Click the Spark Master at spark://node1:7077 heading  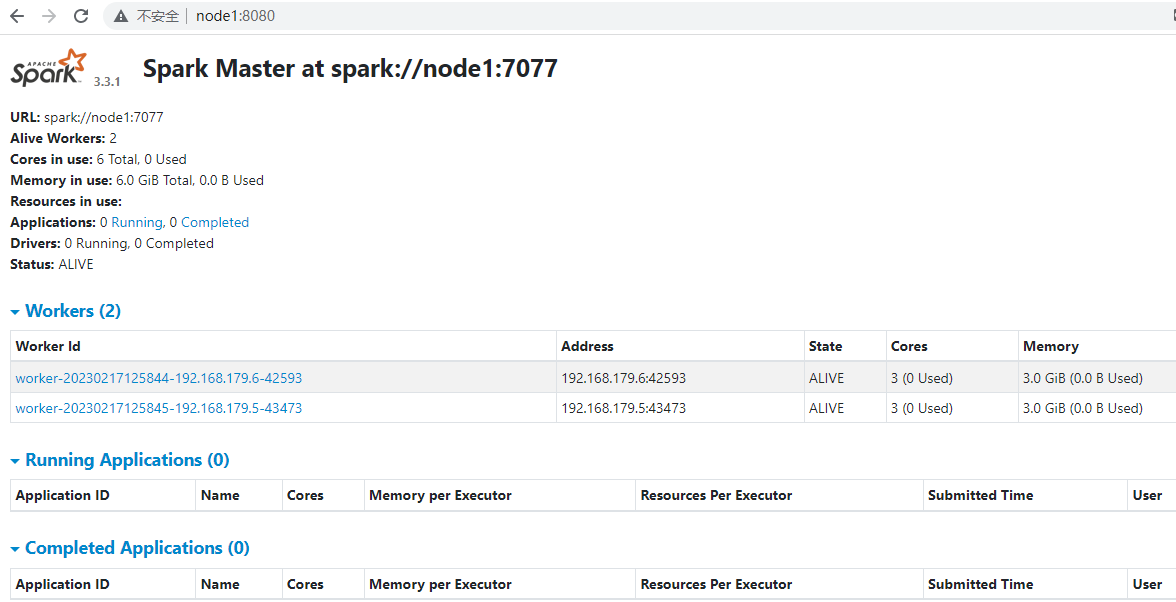pyautogui.click(x=350, y=69)
